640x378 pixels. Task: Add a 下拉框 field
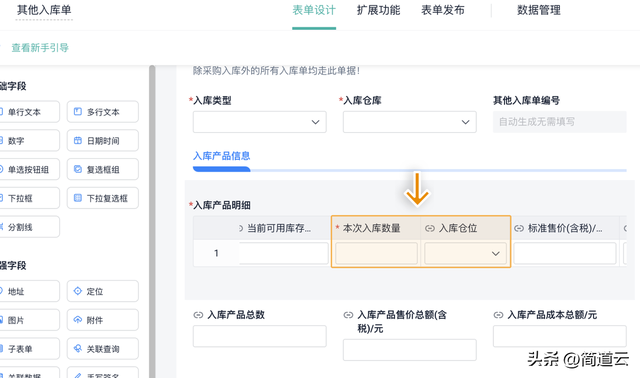(29, 198)
